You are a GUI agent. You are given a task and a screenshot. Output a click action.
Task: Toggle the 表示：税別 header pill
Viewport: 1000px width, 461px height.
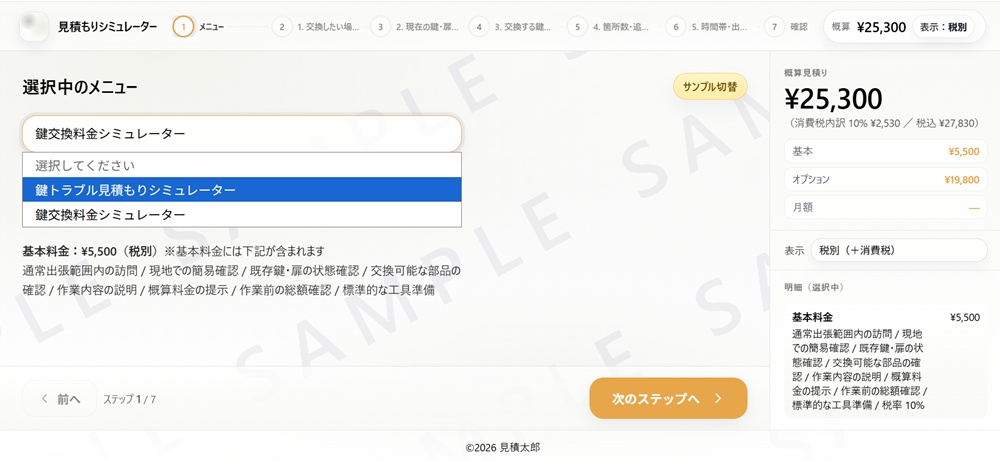[x=943, y=27]
